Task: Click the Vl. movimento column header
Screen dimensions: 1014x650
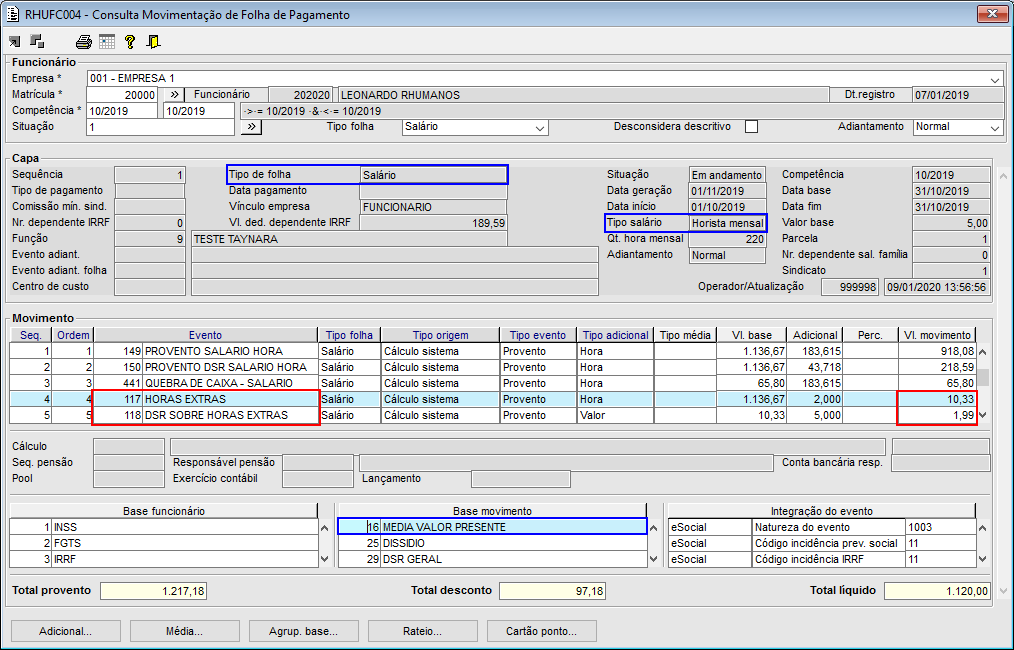Action: point(935,335)
